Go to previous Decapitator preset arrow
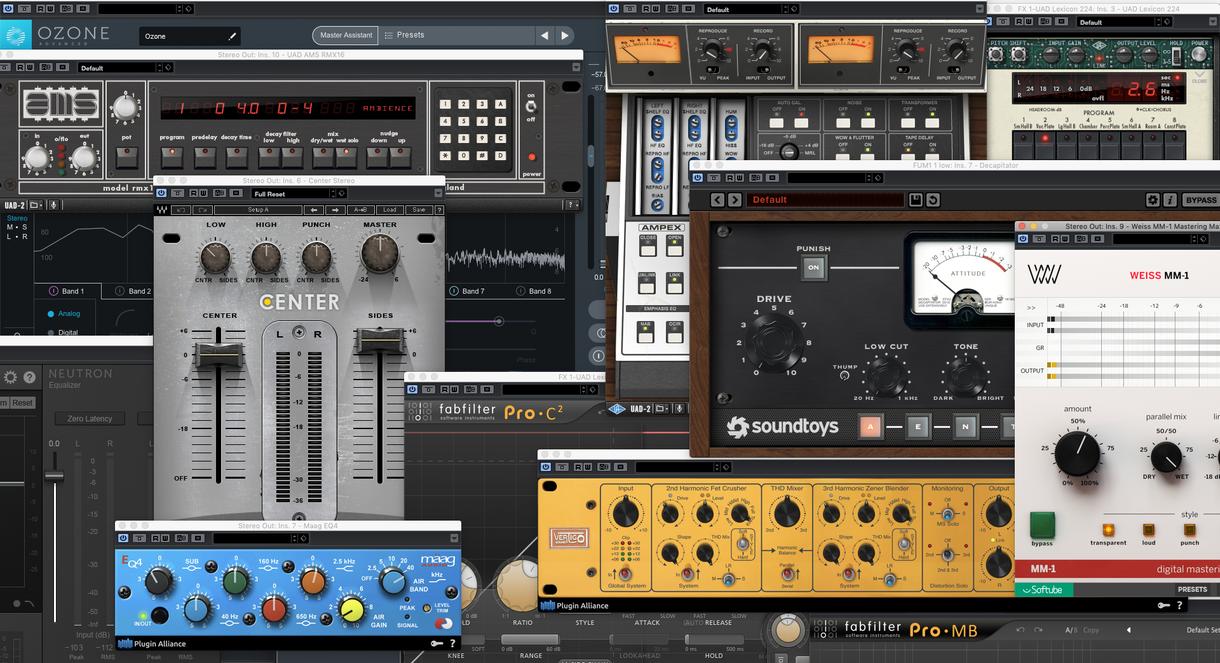 (x=717, y=200)
